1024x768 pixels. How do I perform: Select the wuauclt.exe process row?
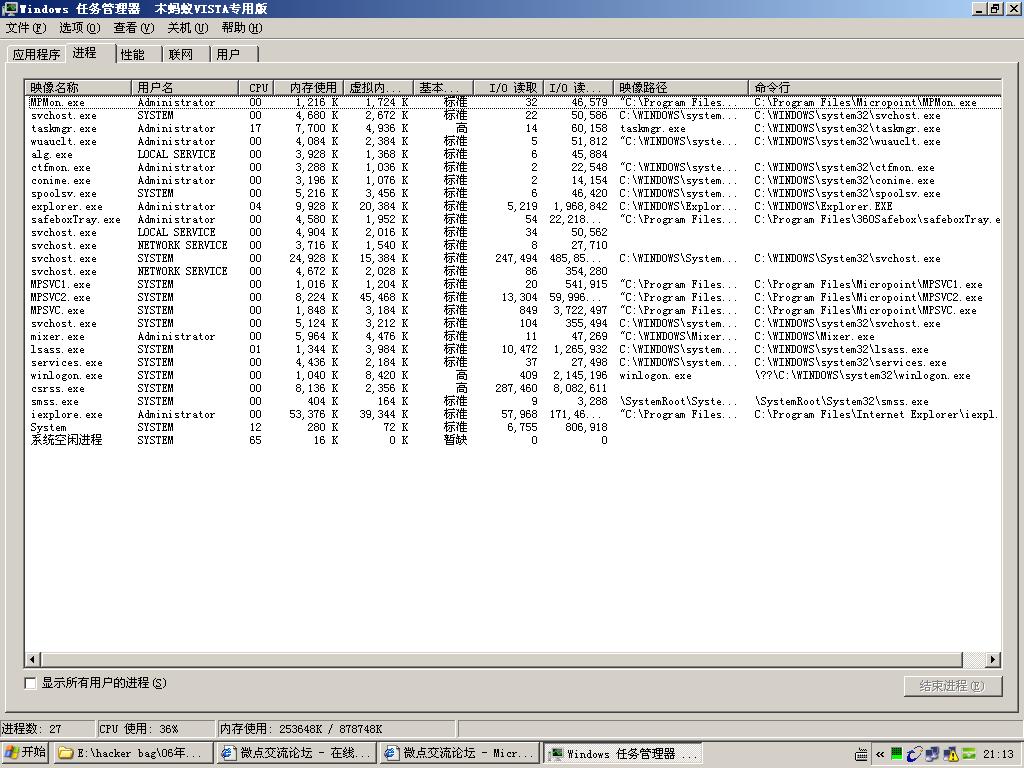point(513,142)
